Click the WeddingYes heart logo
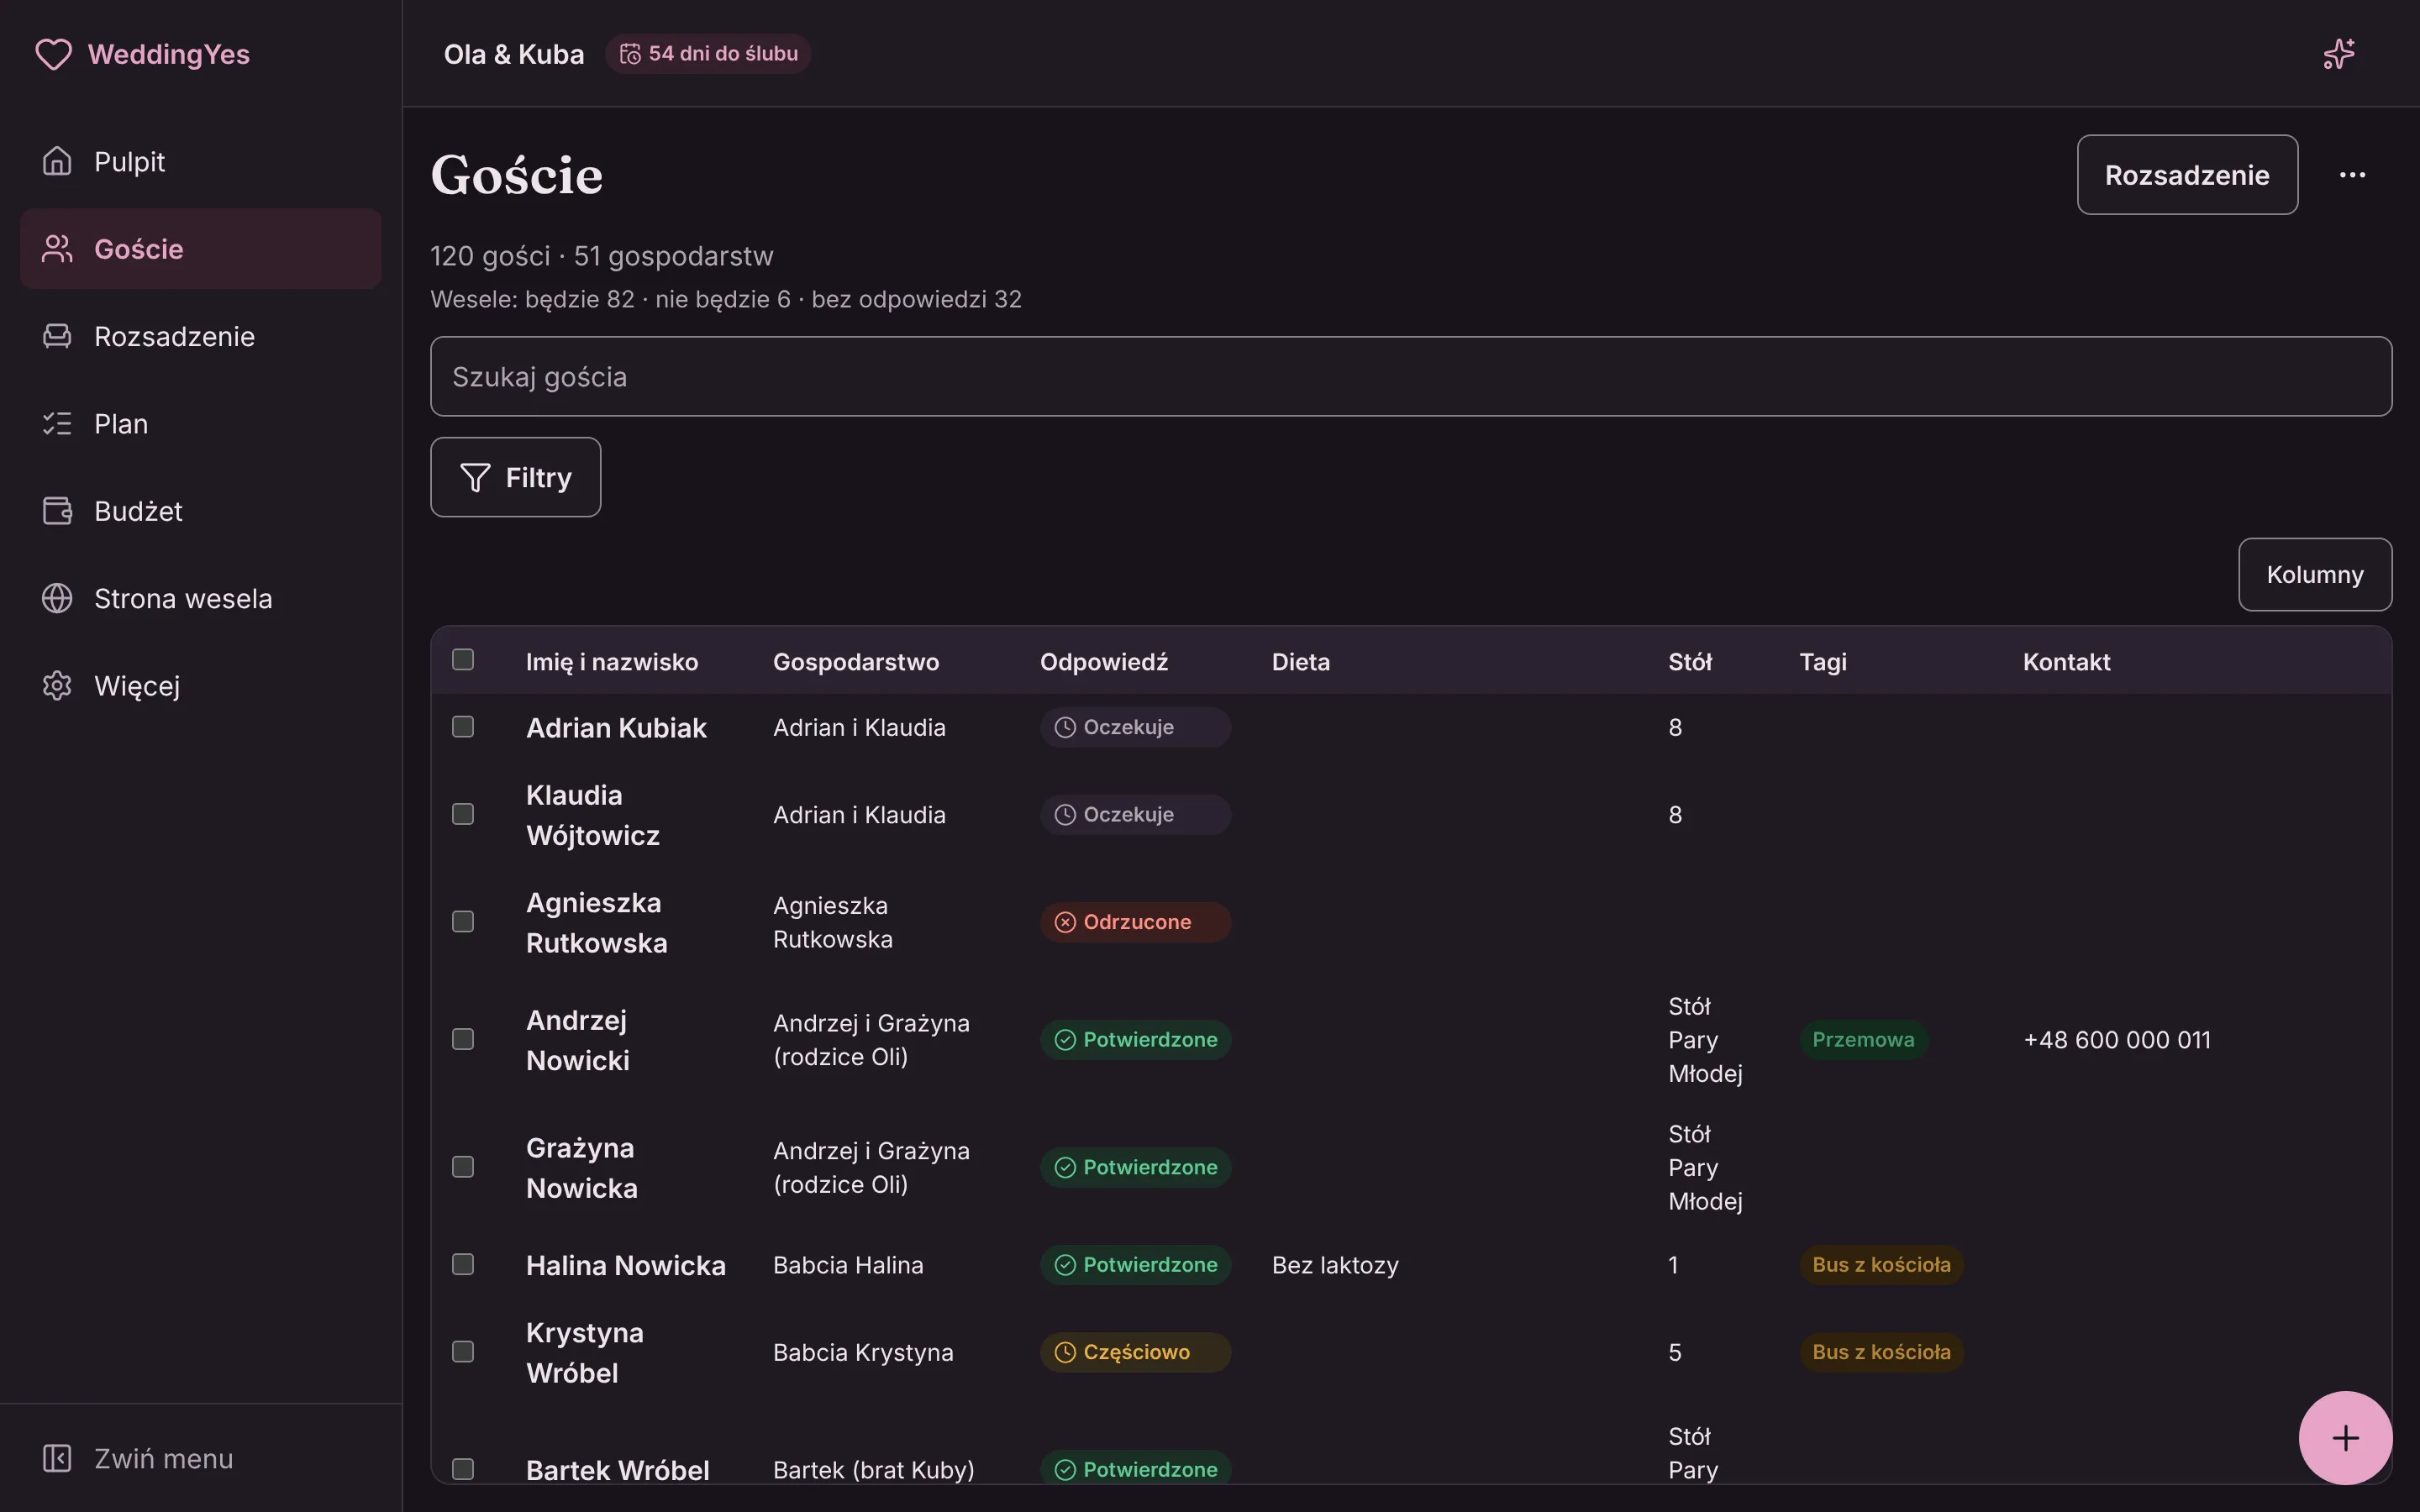The height and width of the screenshot is (1512, 2420). (x=53, y=54)
